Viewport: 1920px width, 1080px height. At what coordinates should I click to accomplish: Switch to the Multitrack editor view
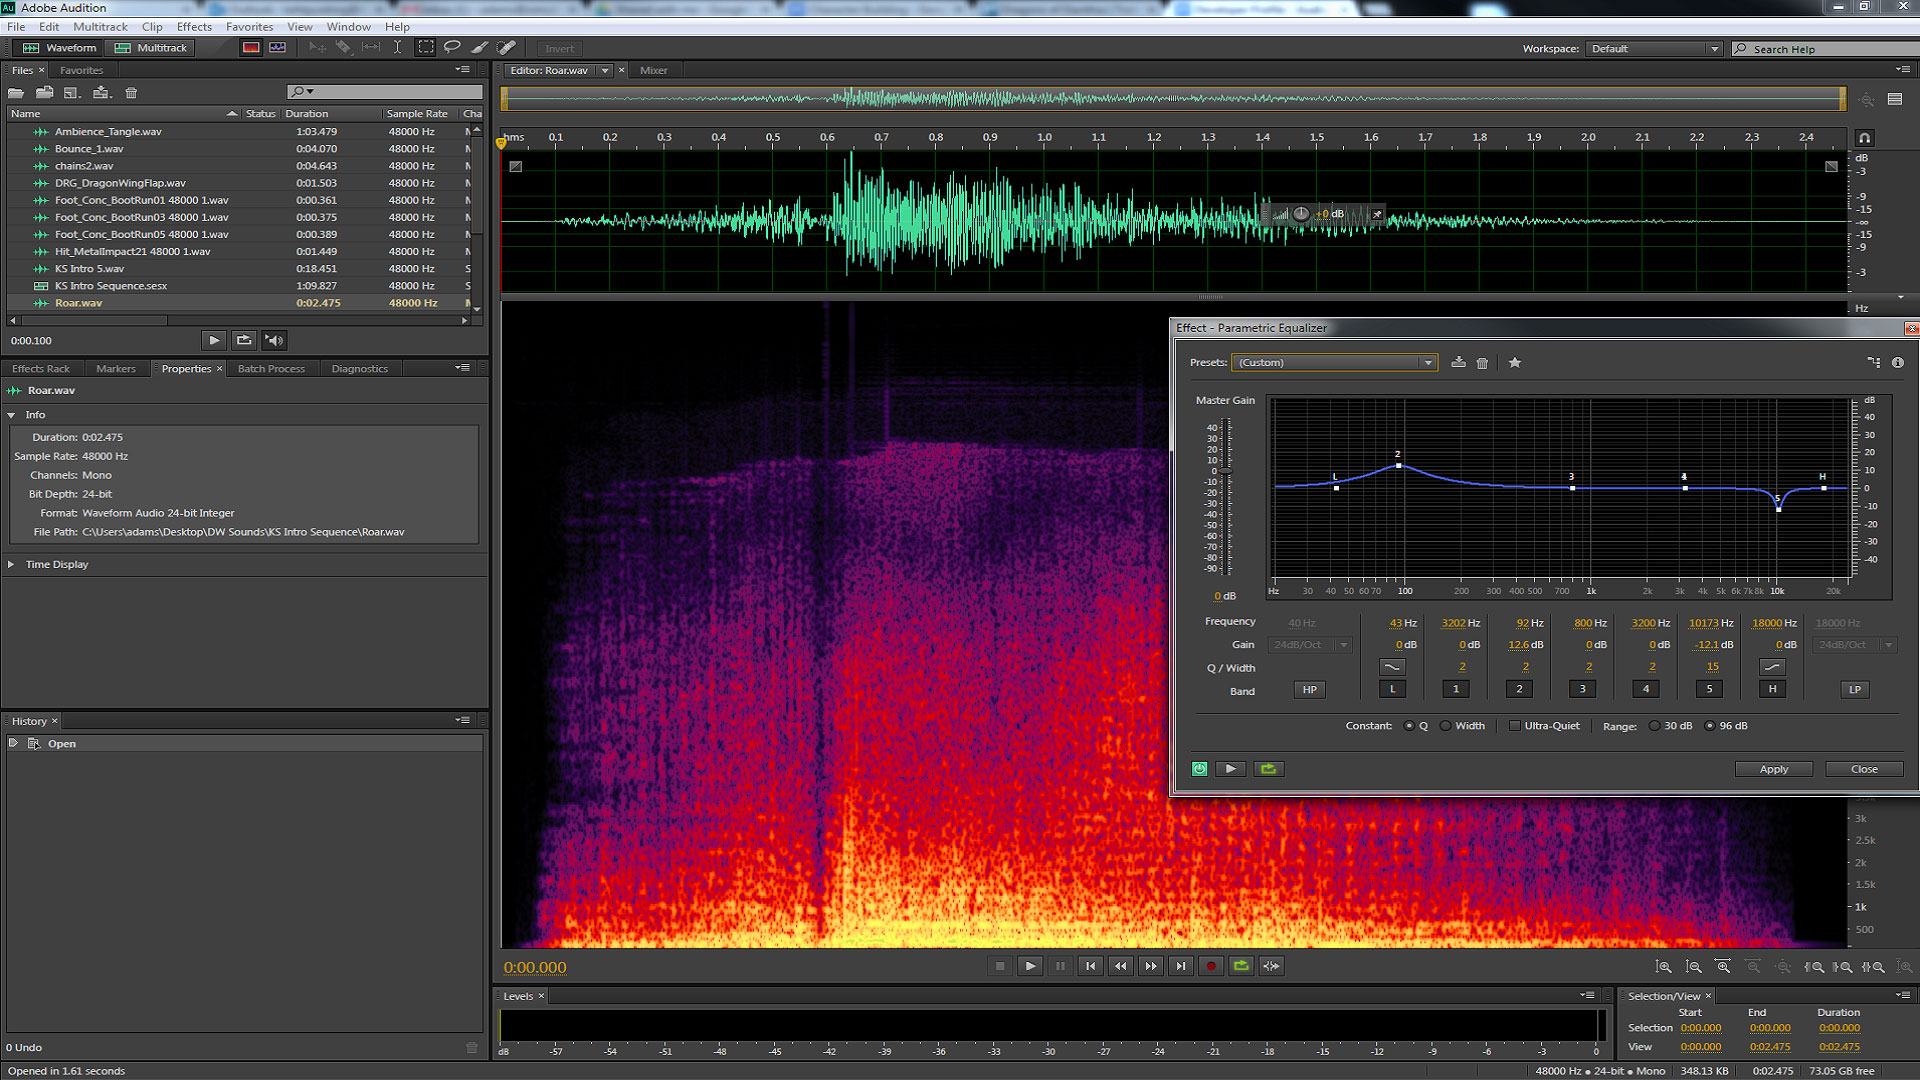click(x=151, y=48)
